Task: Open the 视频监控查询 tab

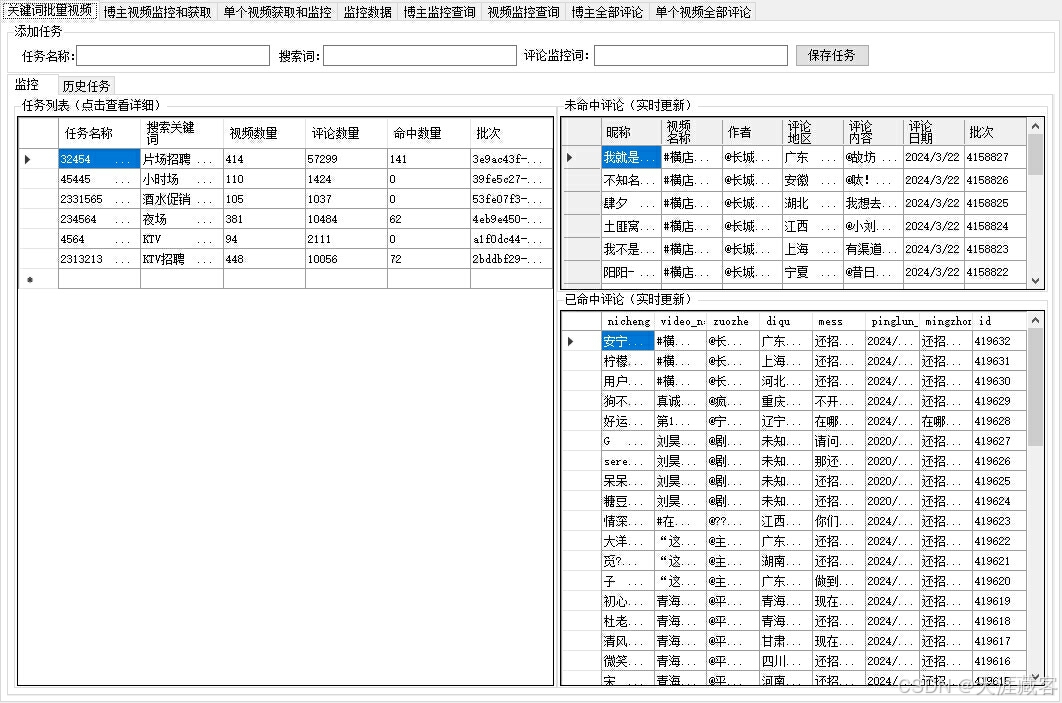Action: [524, 12]
